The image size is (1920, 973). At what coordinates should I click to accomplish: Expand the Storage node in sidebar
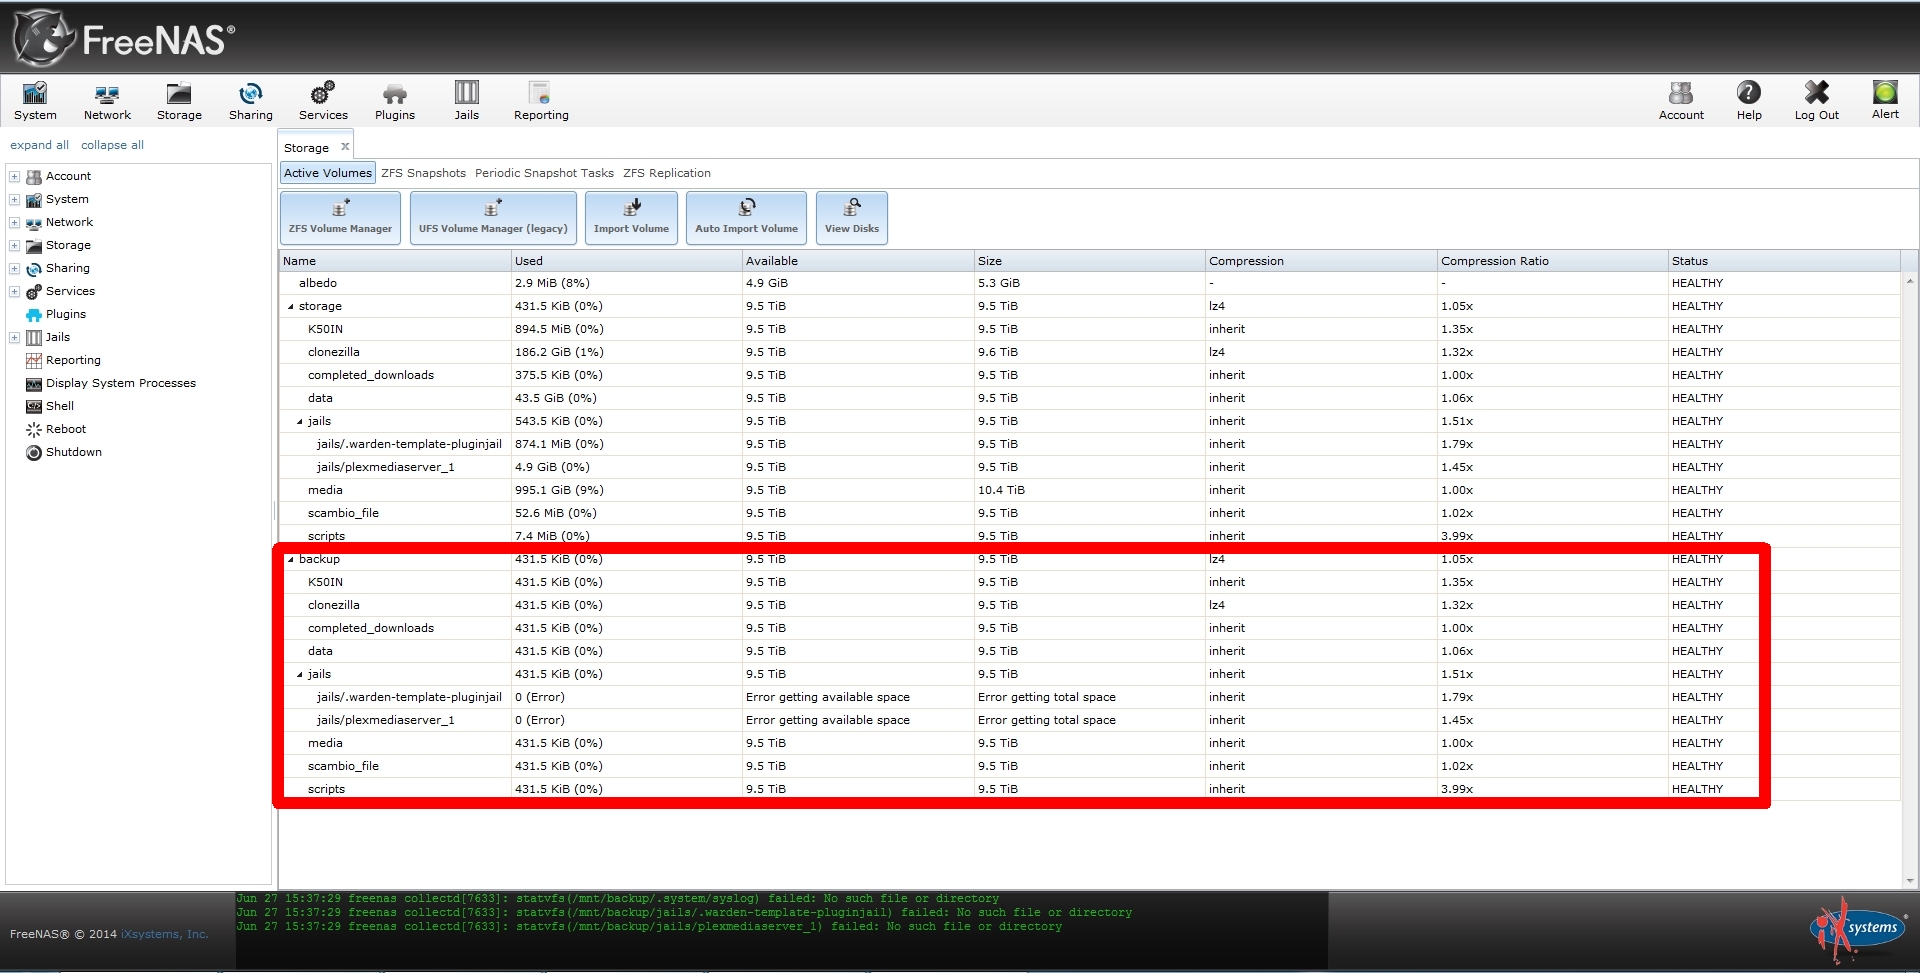click(15, 245)
